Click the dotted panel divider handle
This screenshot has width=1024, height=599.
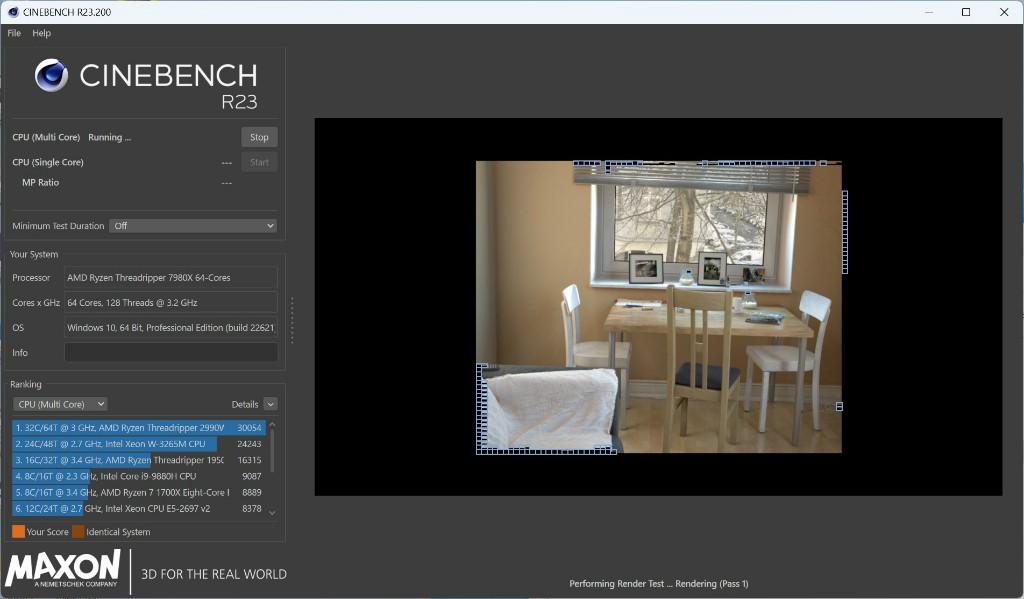[x=292, y=320]
